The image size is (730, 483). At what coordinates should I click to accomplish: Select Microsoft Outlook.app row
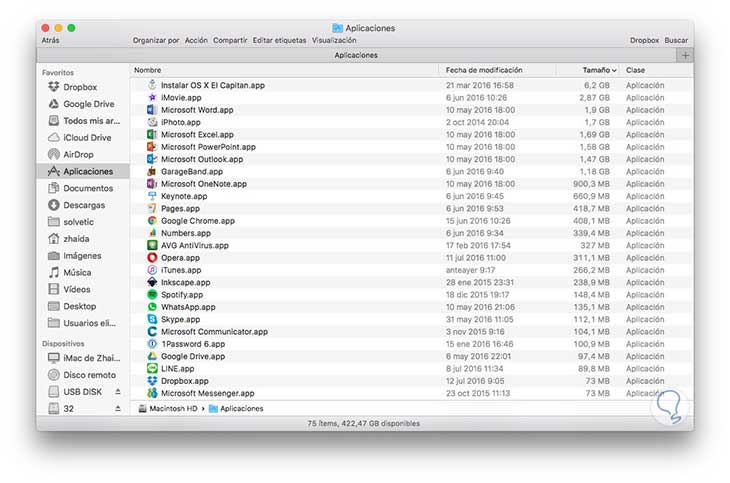pos(411,159)
